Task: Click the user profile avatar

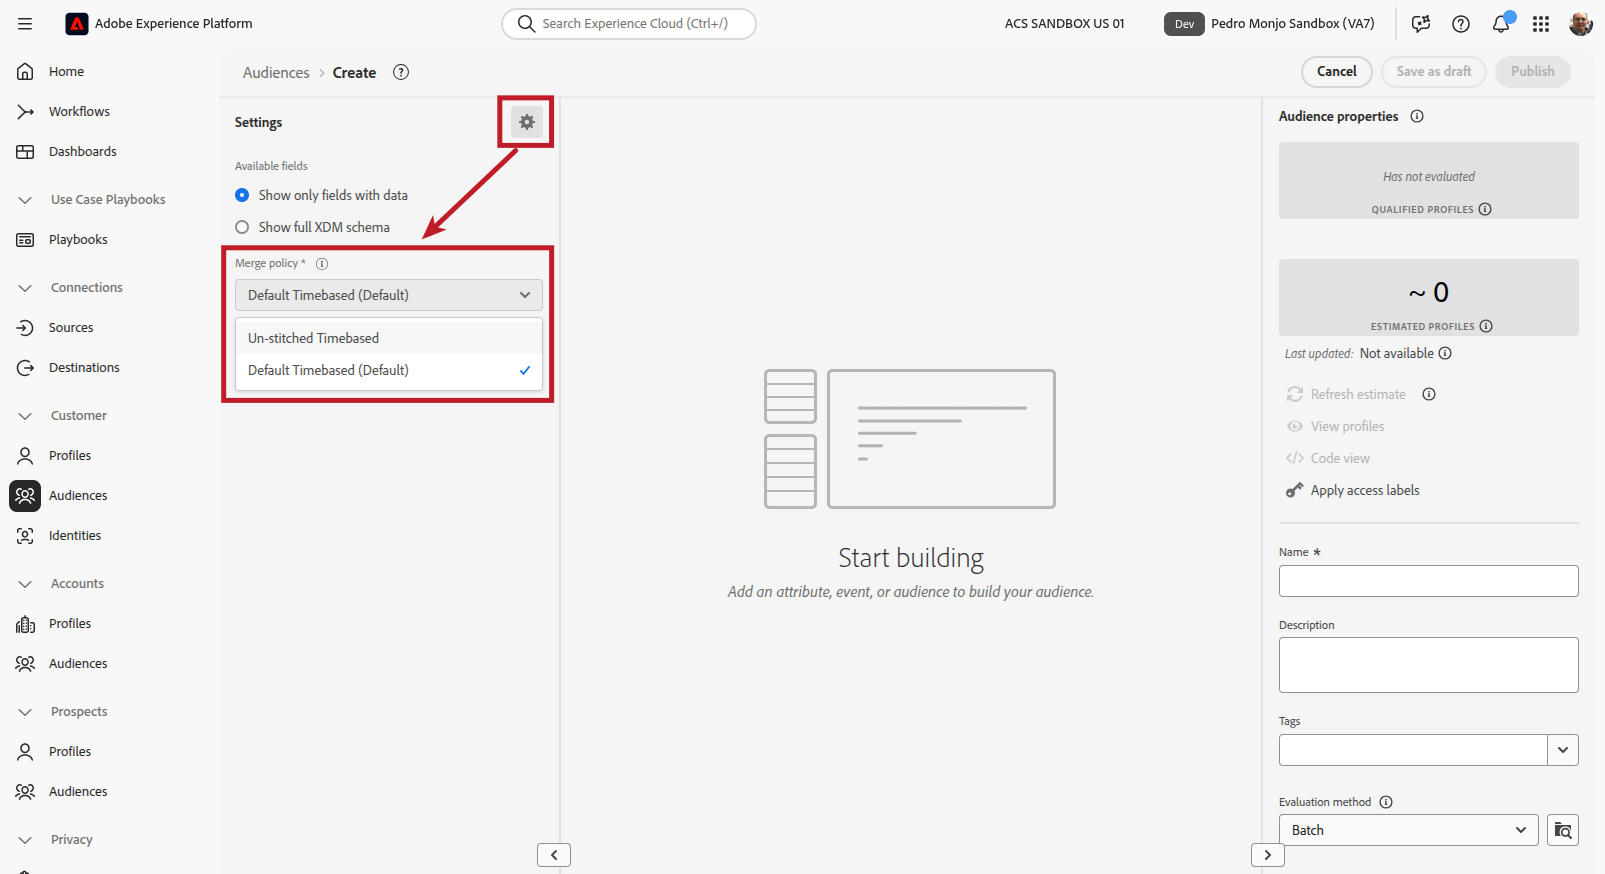Action: click(1580, 24)
